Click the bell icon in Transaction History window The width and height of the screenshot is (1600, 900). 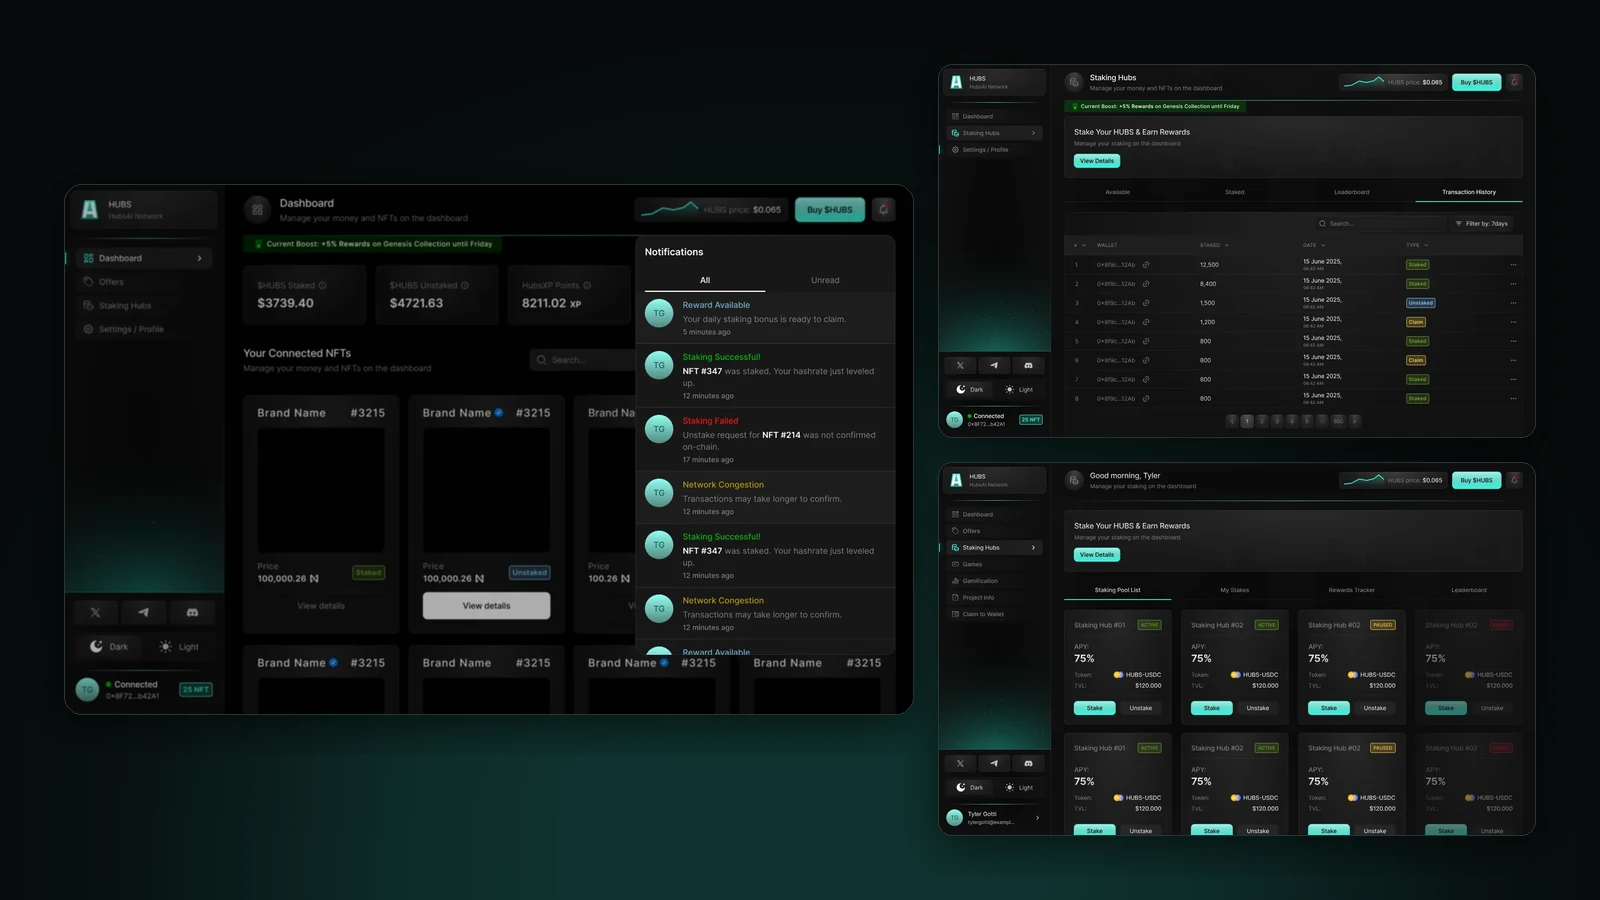(1515, 82)
